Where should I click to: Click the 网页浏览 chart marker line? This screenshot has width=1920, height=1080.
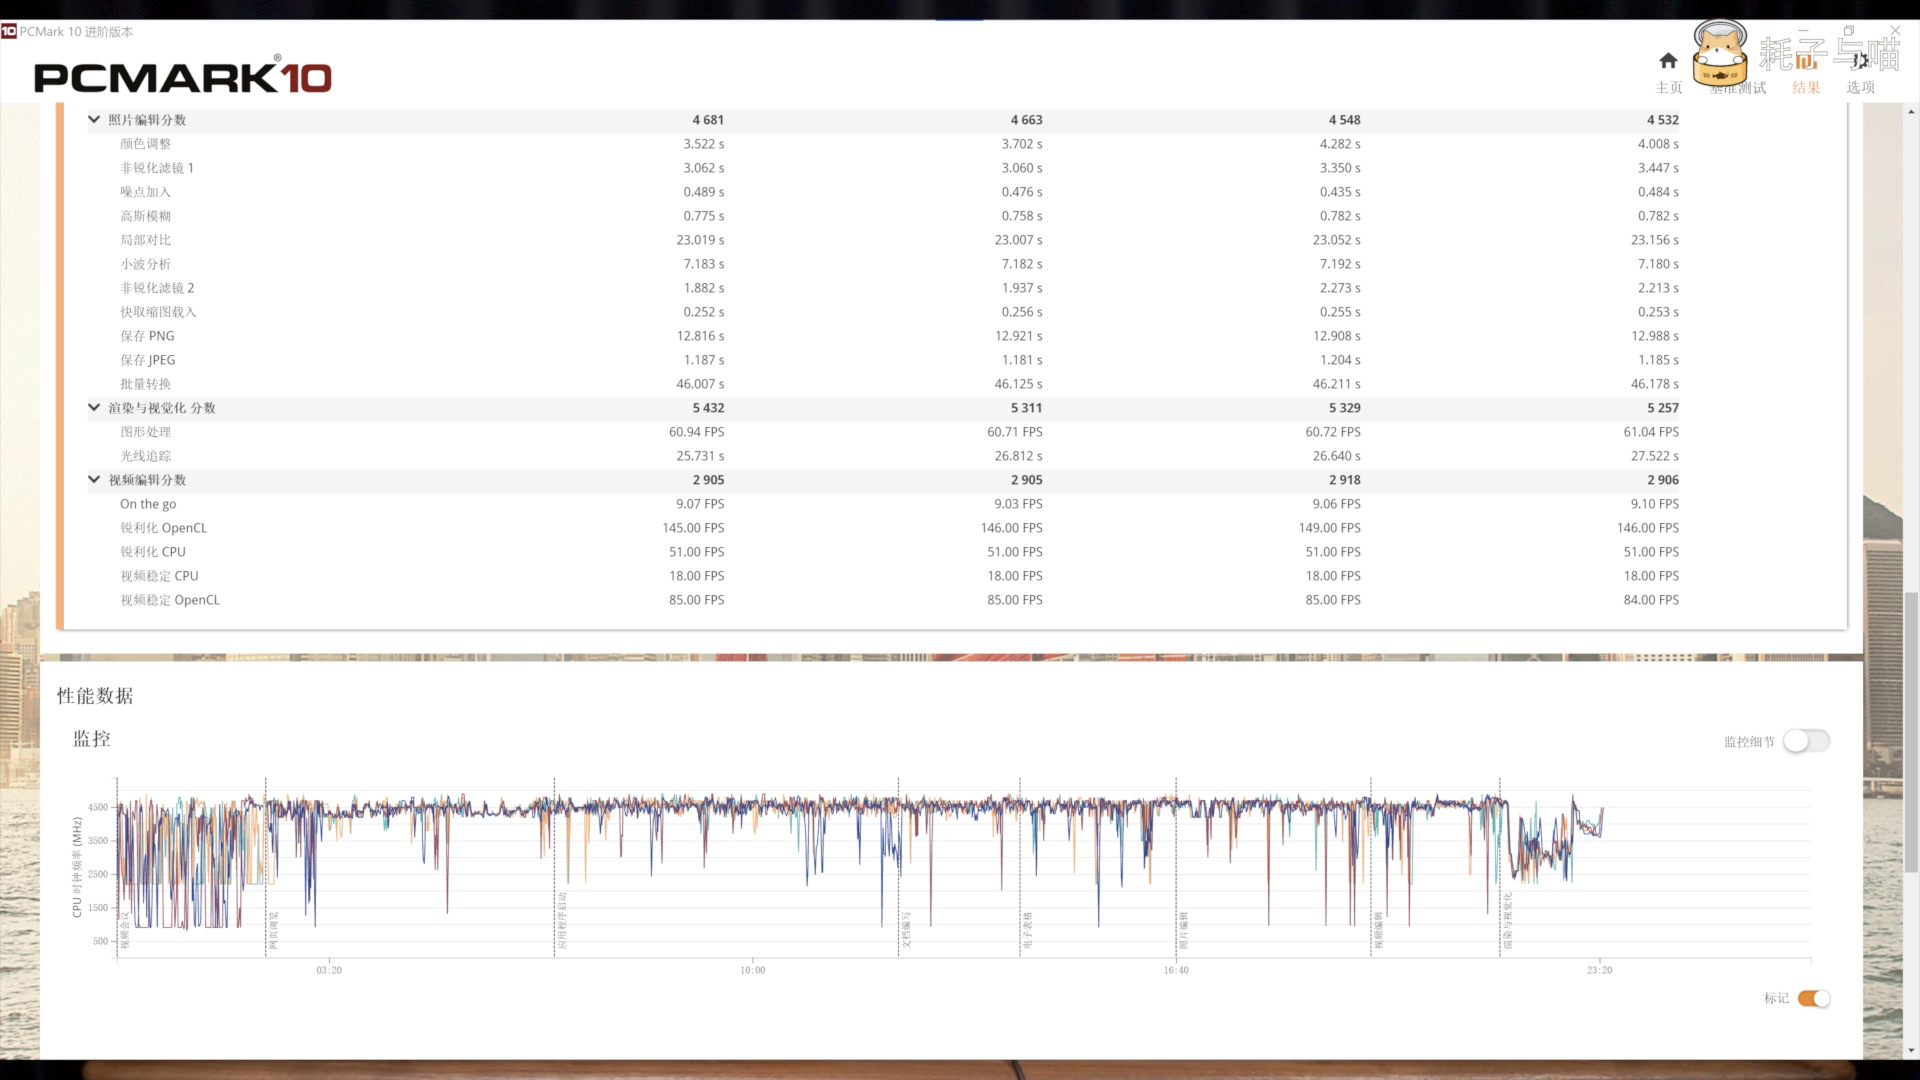(x=266, y=868)
